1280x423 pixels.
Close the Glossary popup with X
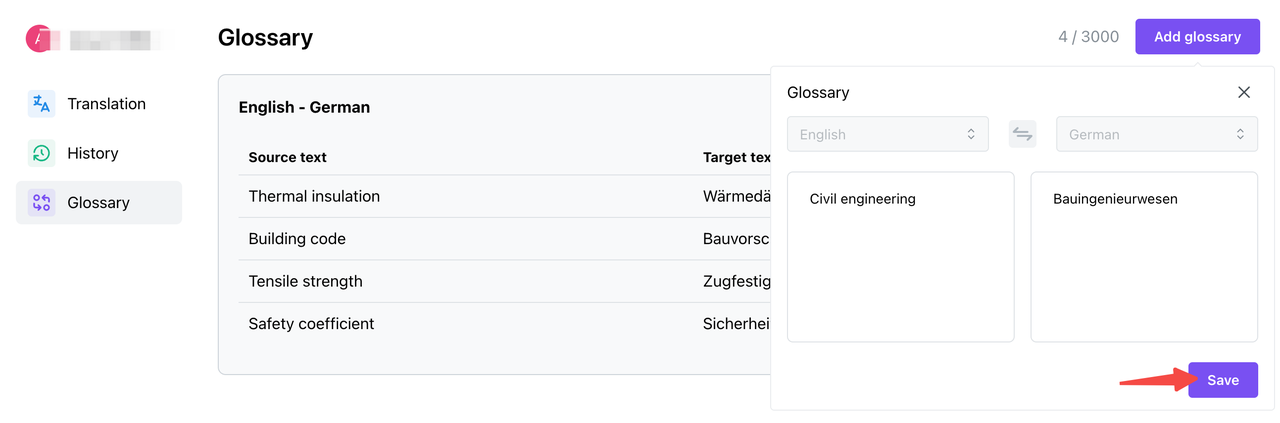pos(1244,92)
